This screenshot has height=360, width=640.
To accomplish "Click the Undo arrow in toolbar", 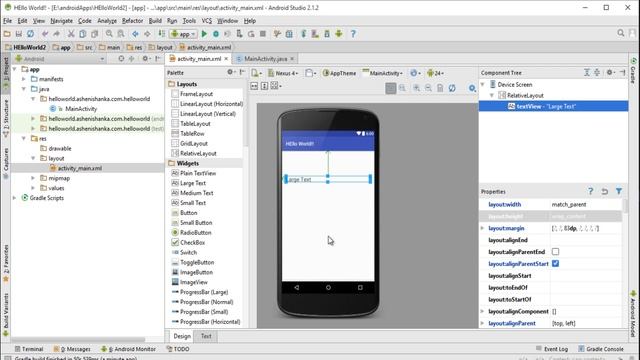I will tap(45, 34).
